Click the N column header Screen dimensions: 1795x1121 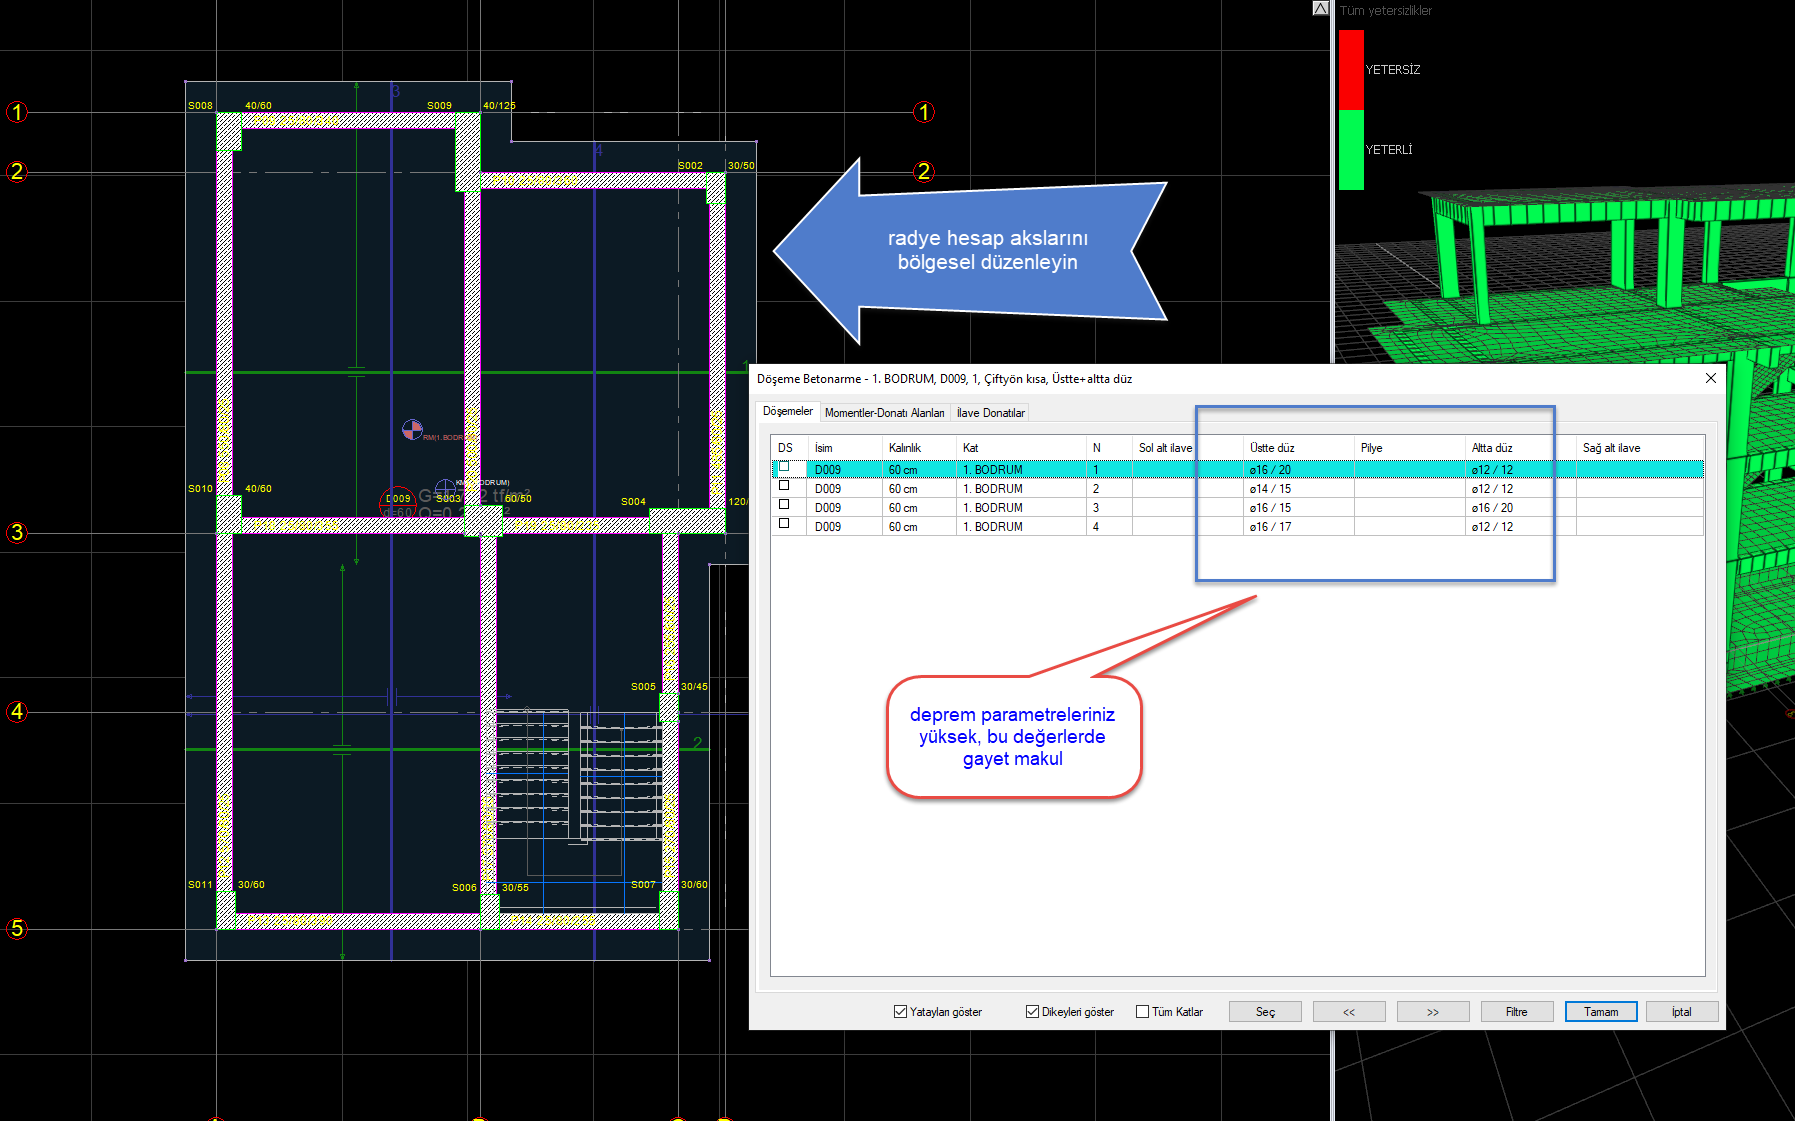pyautogui.click(x=1109, y=448)
